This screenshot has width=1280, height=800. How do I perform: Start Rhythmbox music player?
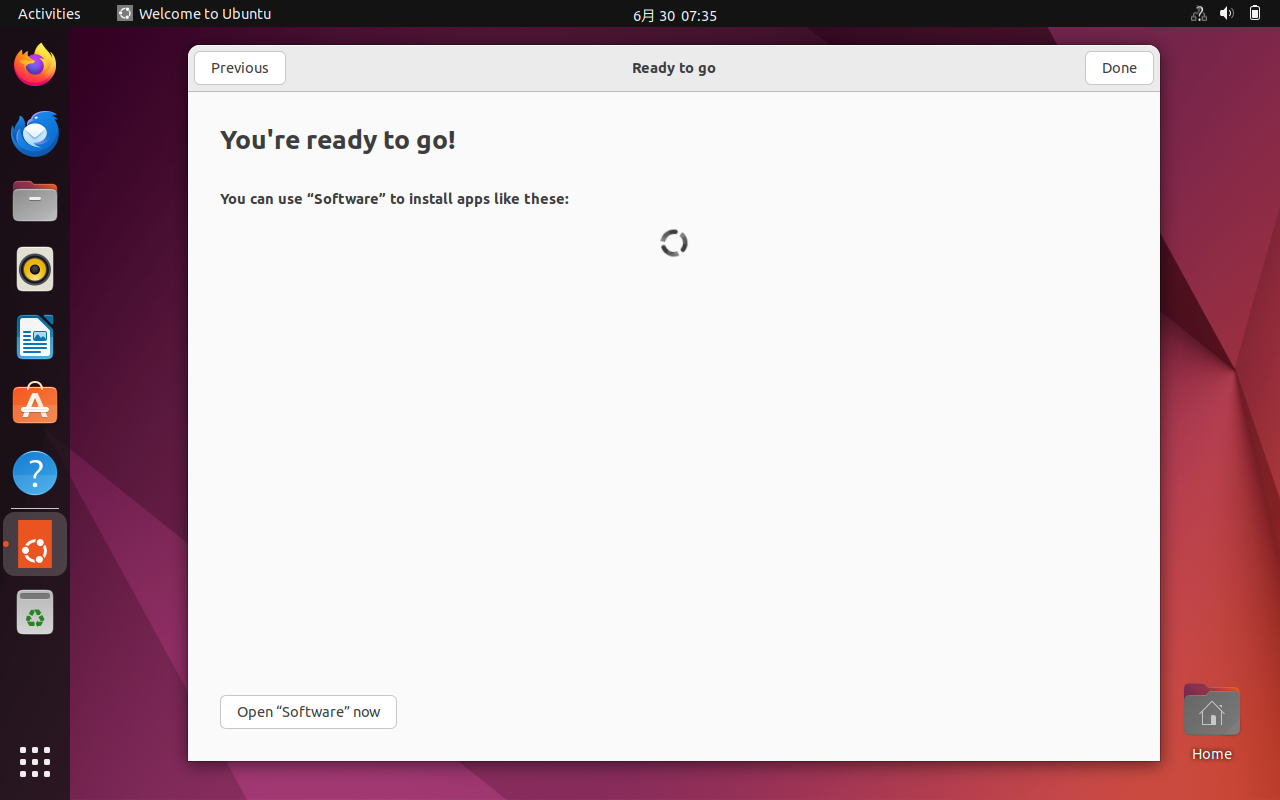[35, 270]
